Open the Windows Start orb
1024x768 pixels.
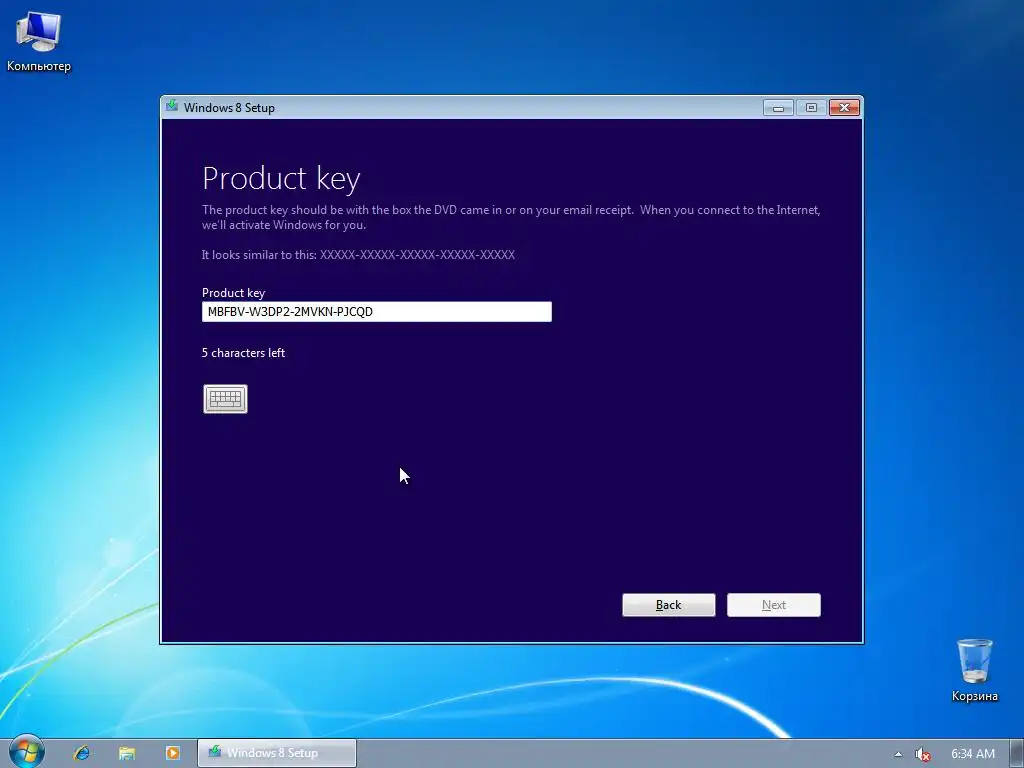26,752
